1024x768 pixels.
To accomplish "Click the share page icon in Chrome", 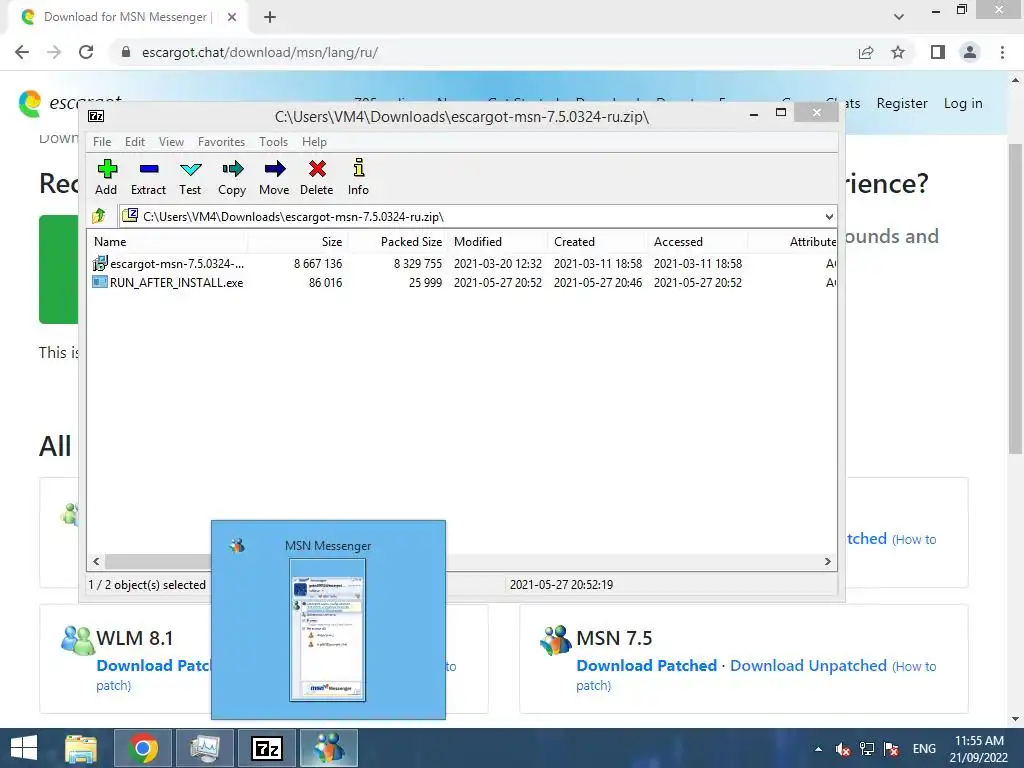I will pyautogui.click(x=866, y=52).
